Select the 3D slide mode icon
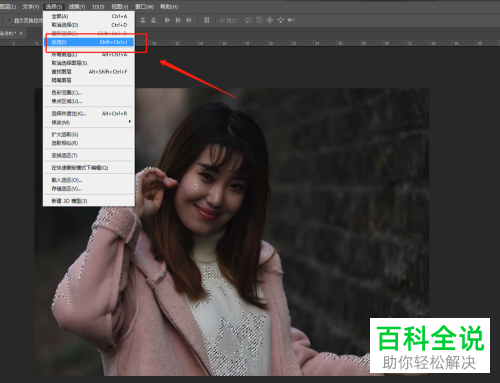This screenshot has height=383, width=500. (281, 20)
